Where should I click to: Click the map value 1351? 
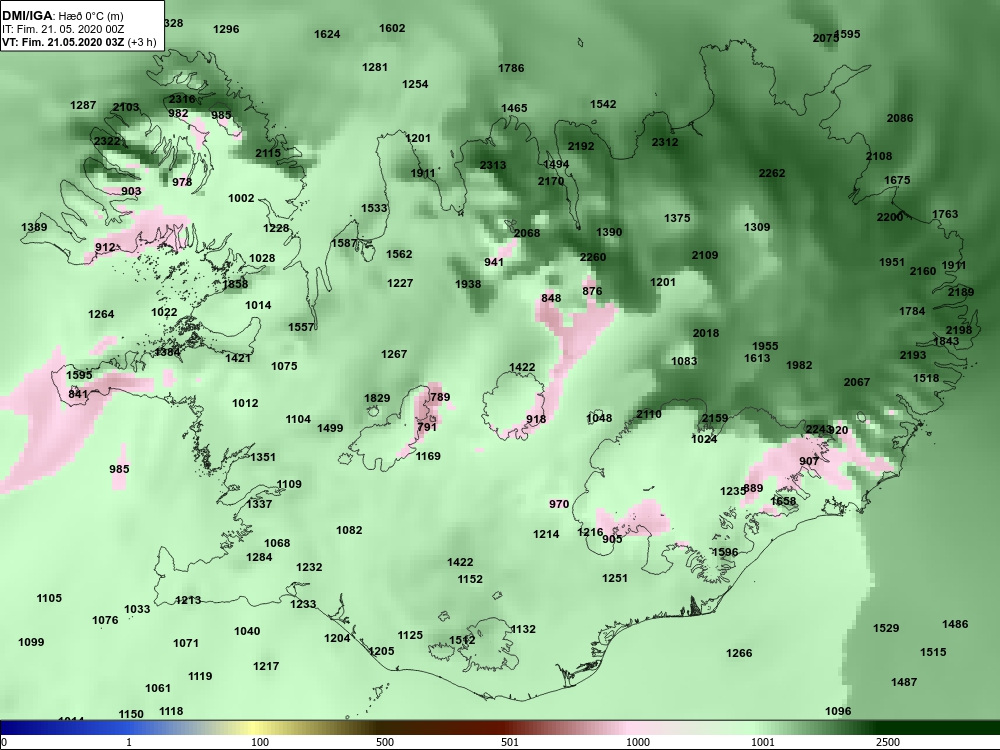[x=263, y=457]
